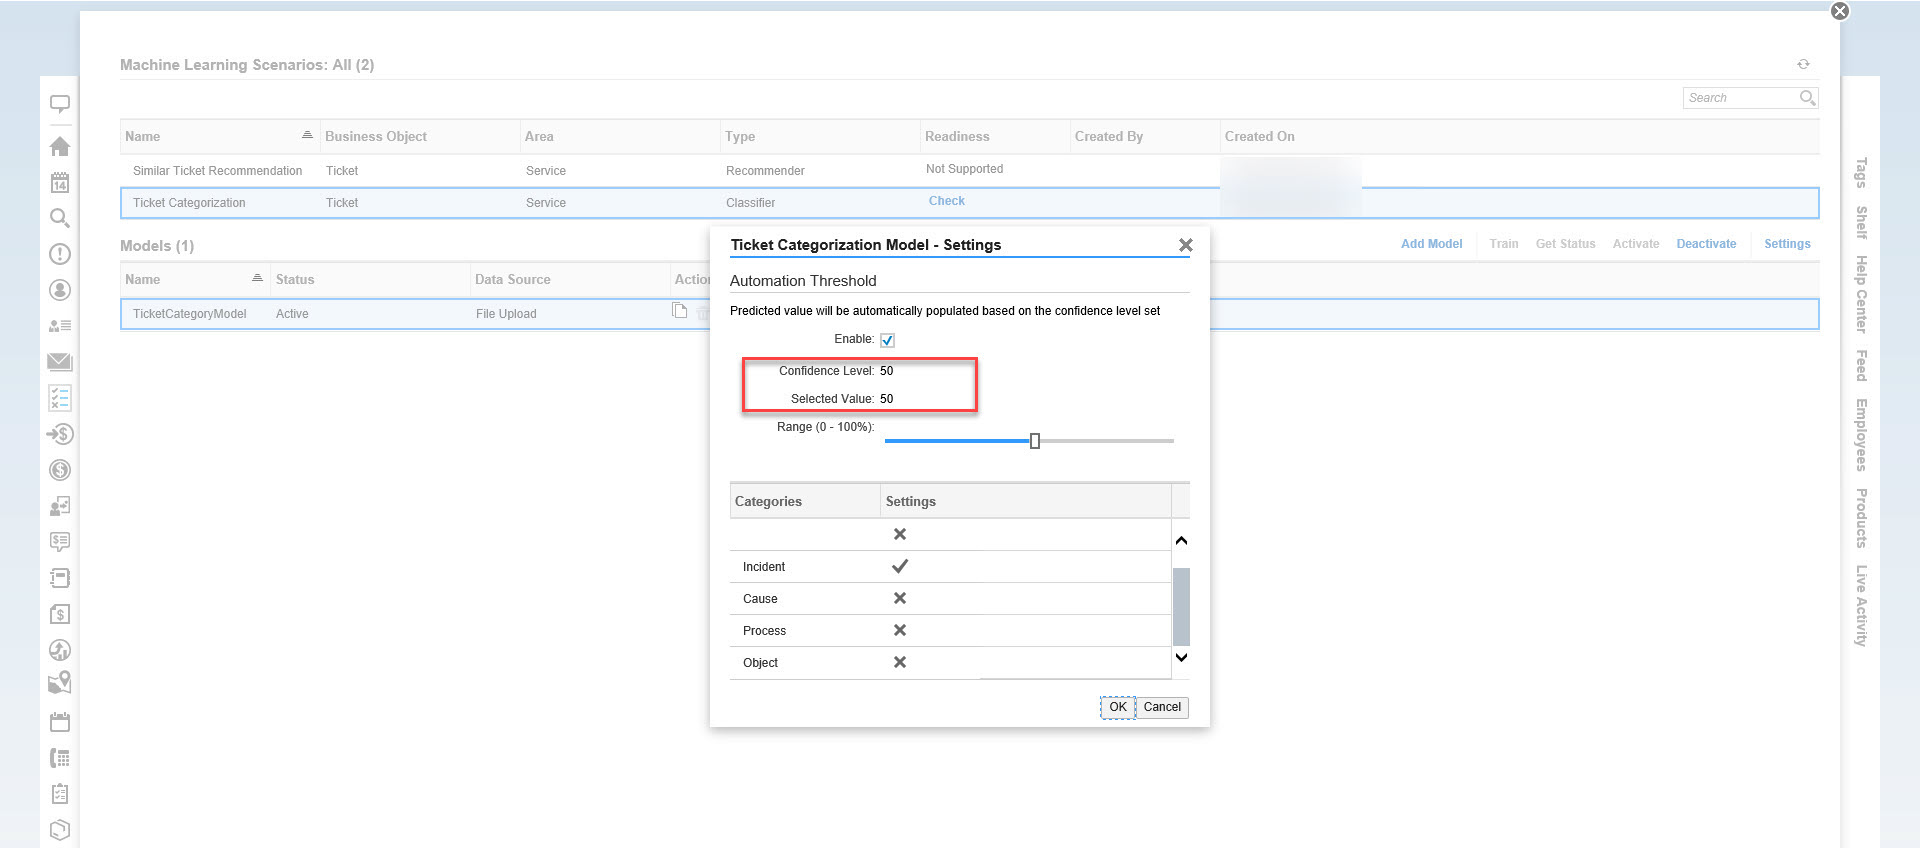Open the briefcase calendar icon in sidebar

pos(60,722)
